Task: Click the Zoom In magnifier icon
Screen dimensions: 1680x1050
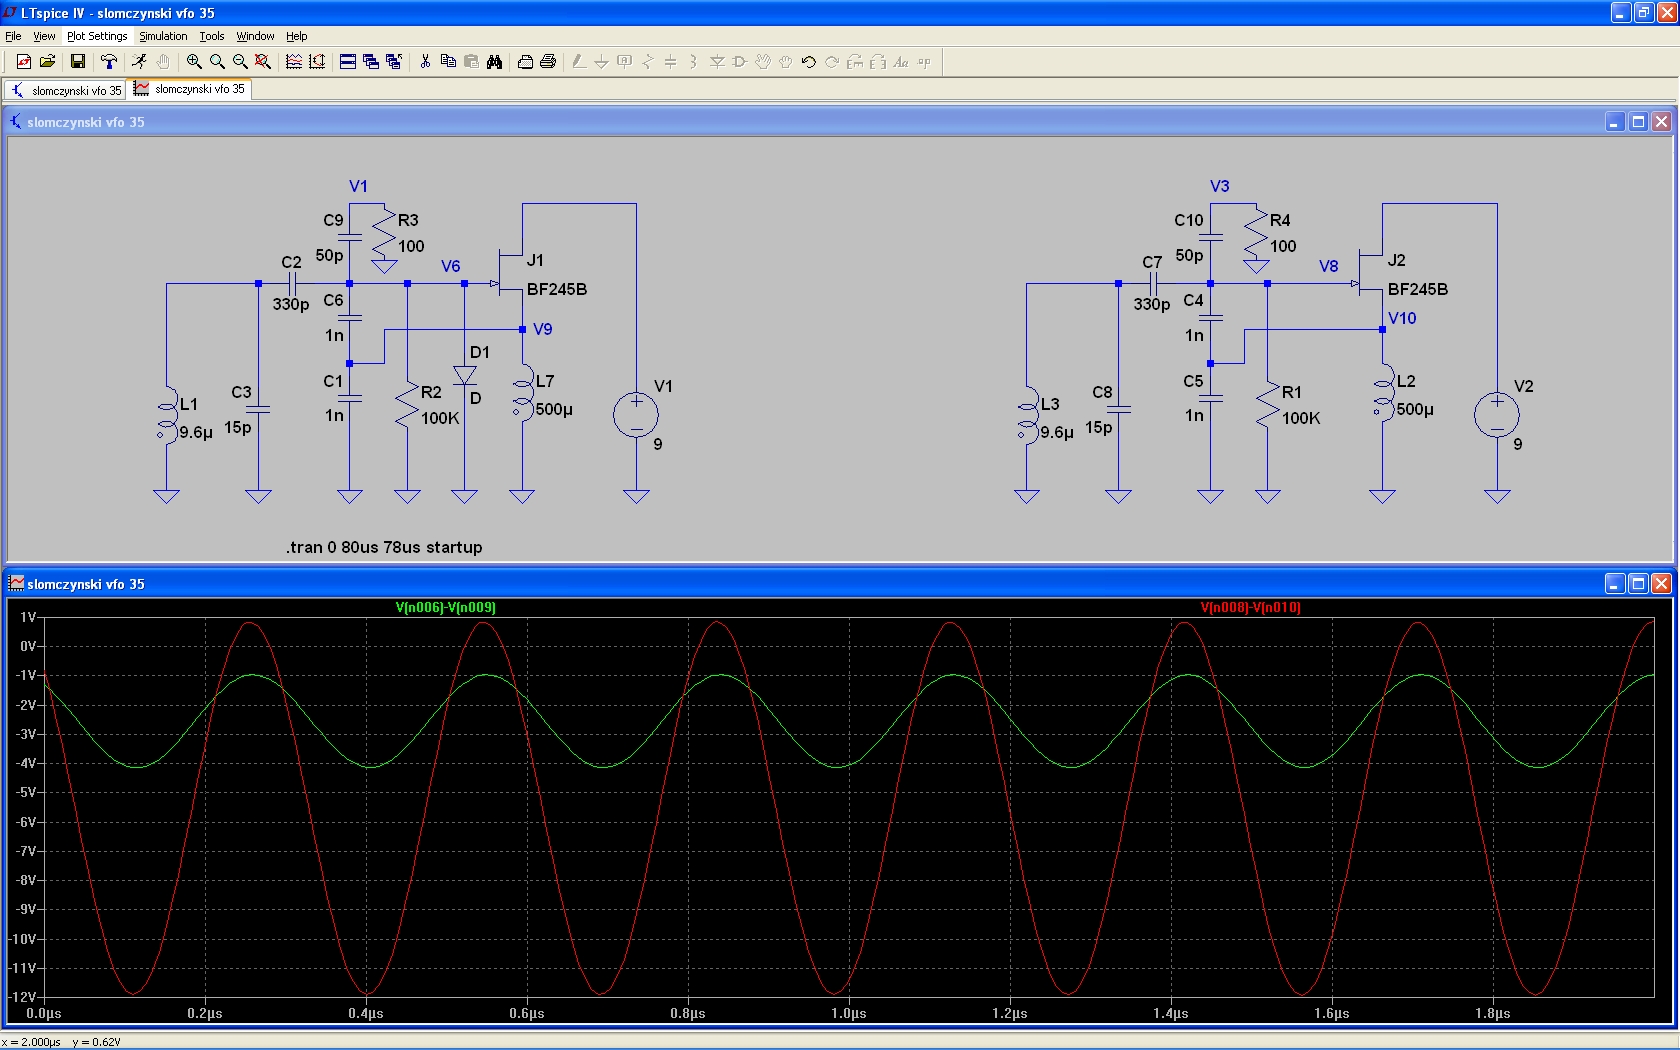Action: click(x=194, y=62)
